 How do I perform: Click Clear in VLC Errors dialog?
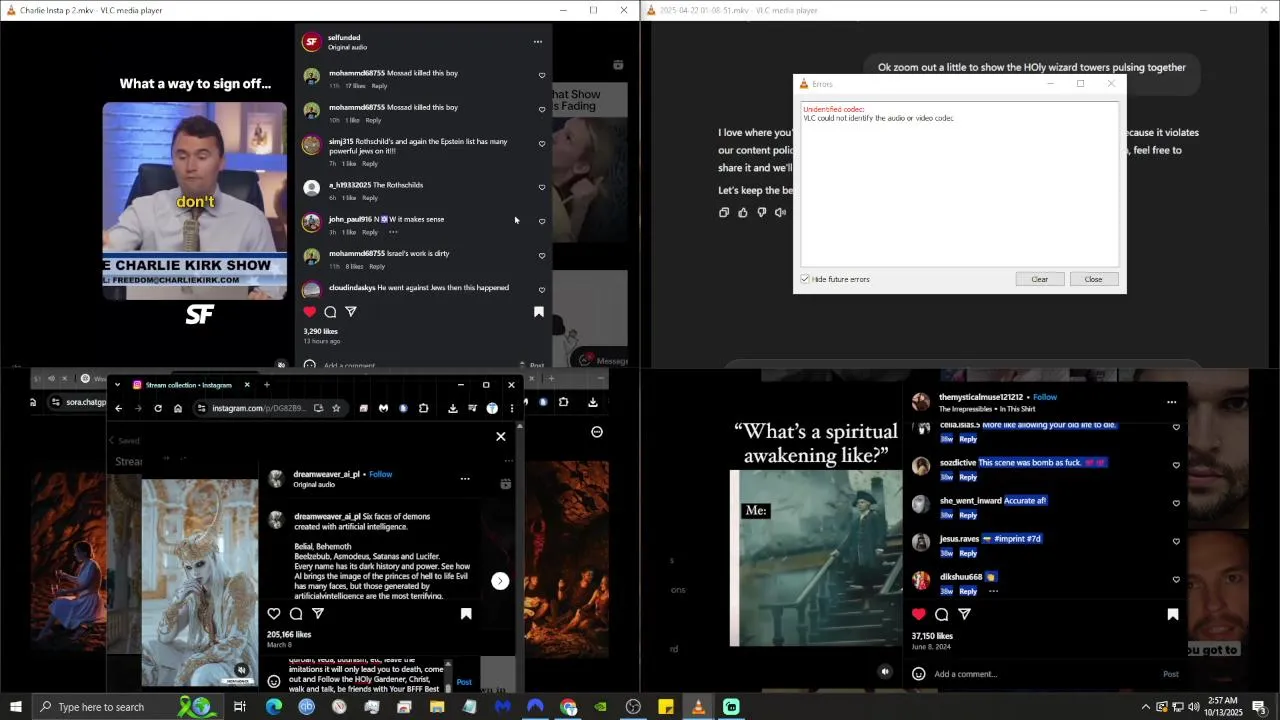[x=1040, y=279]
